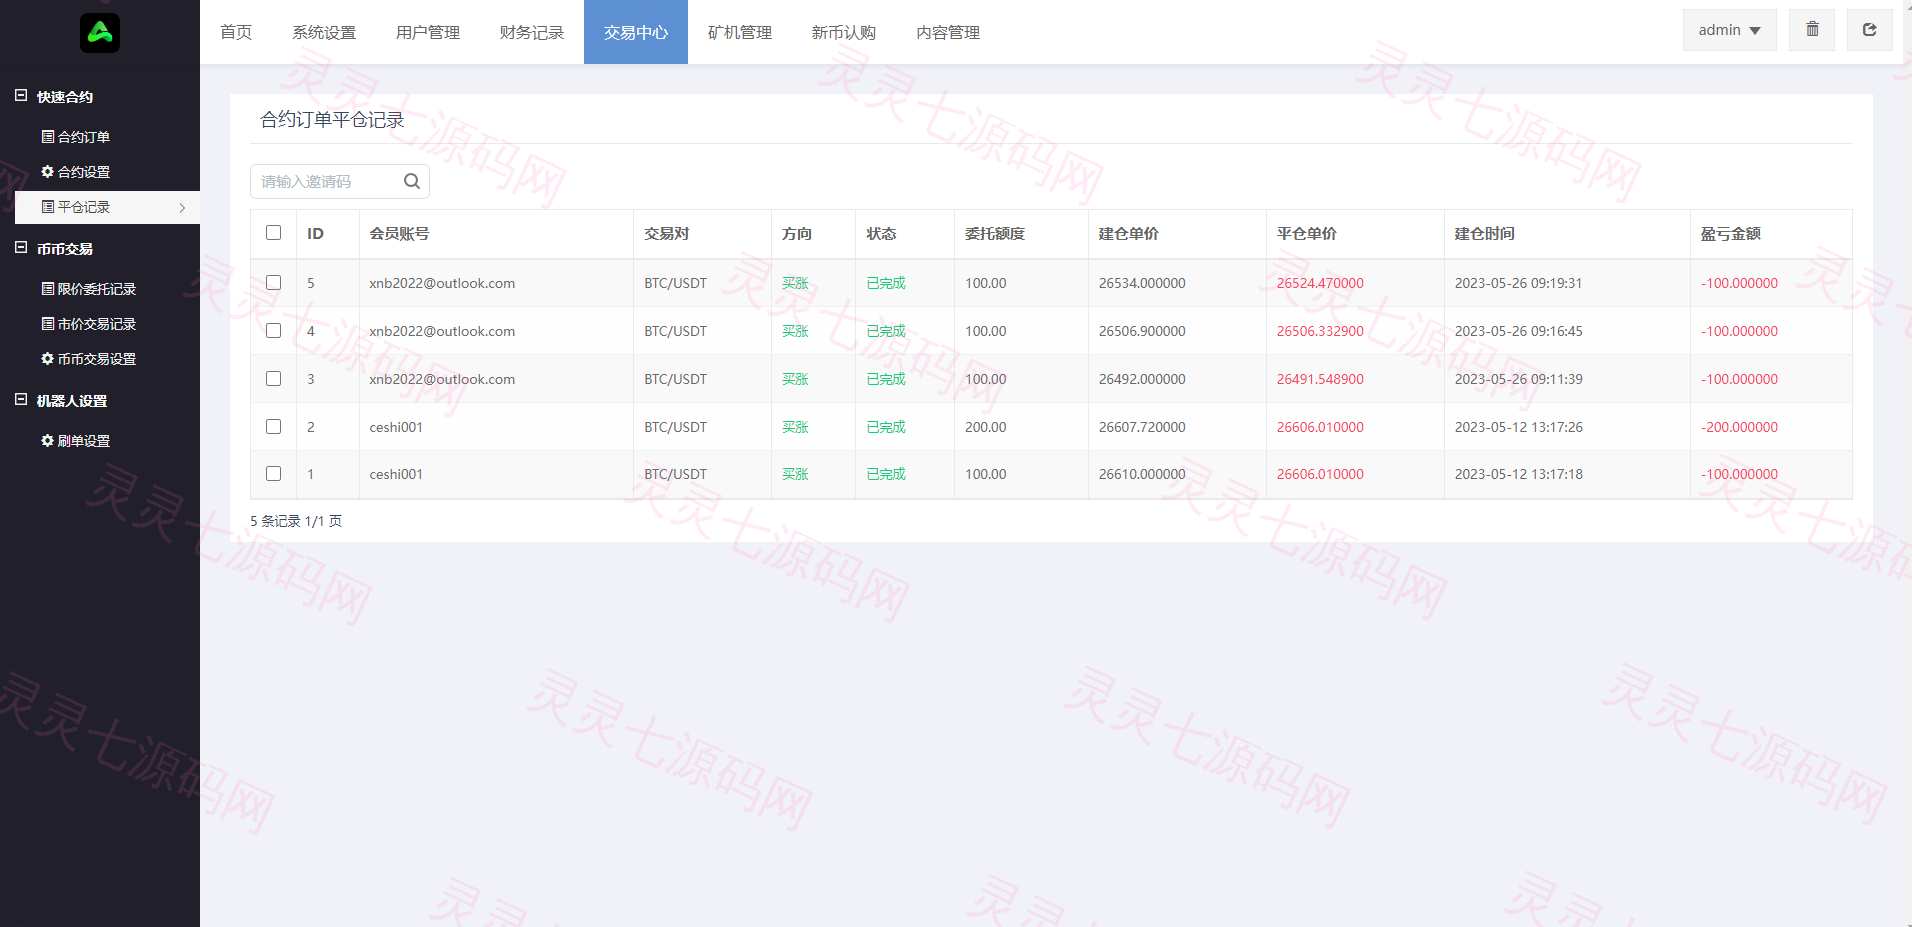Select 平仓记录 sidebar item
This screenshot has height=927, width=1912.
(107, 207)
